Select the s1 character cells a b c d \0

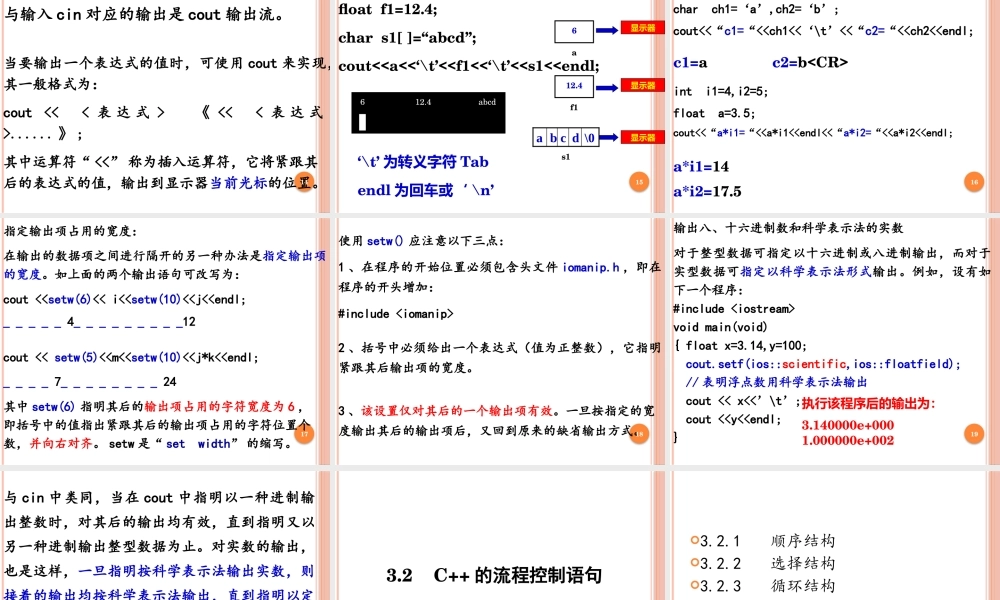click(565, 137)
